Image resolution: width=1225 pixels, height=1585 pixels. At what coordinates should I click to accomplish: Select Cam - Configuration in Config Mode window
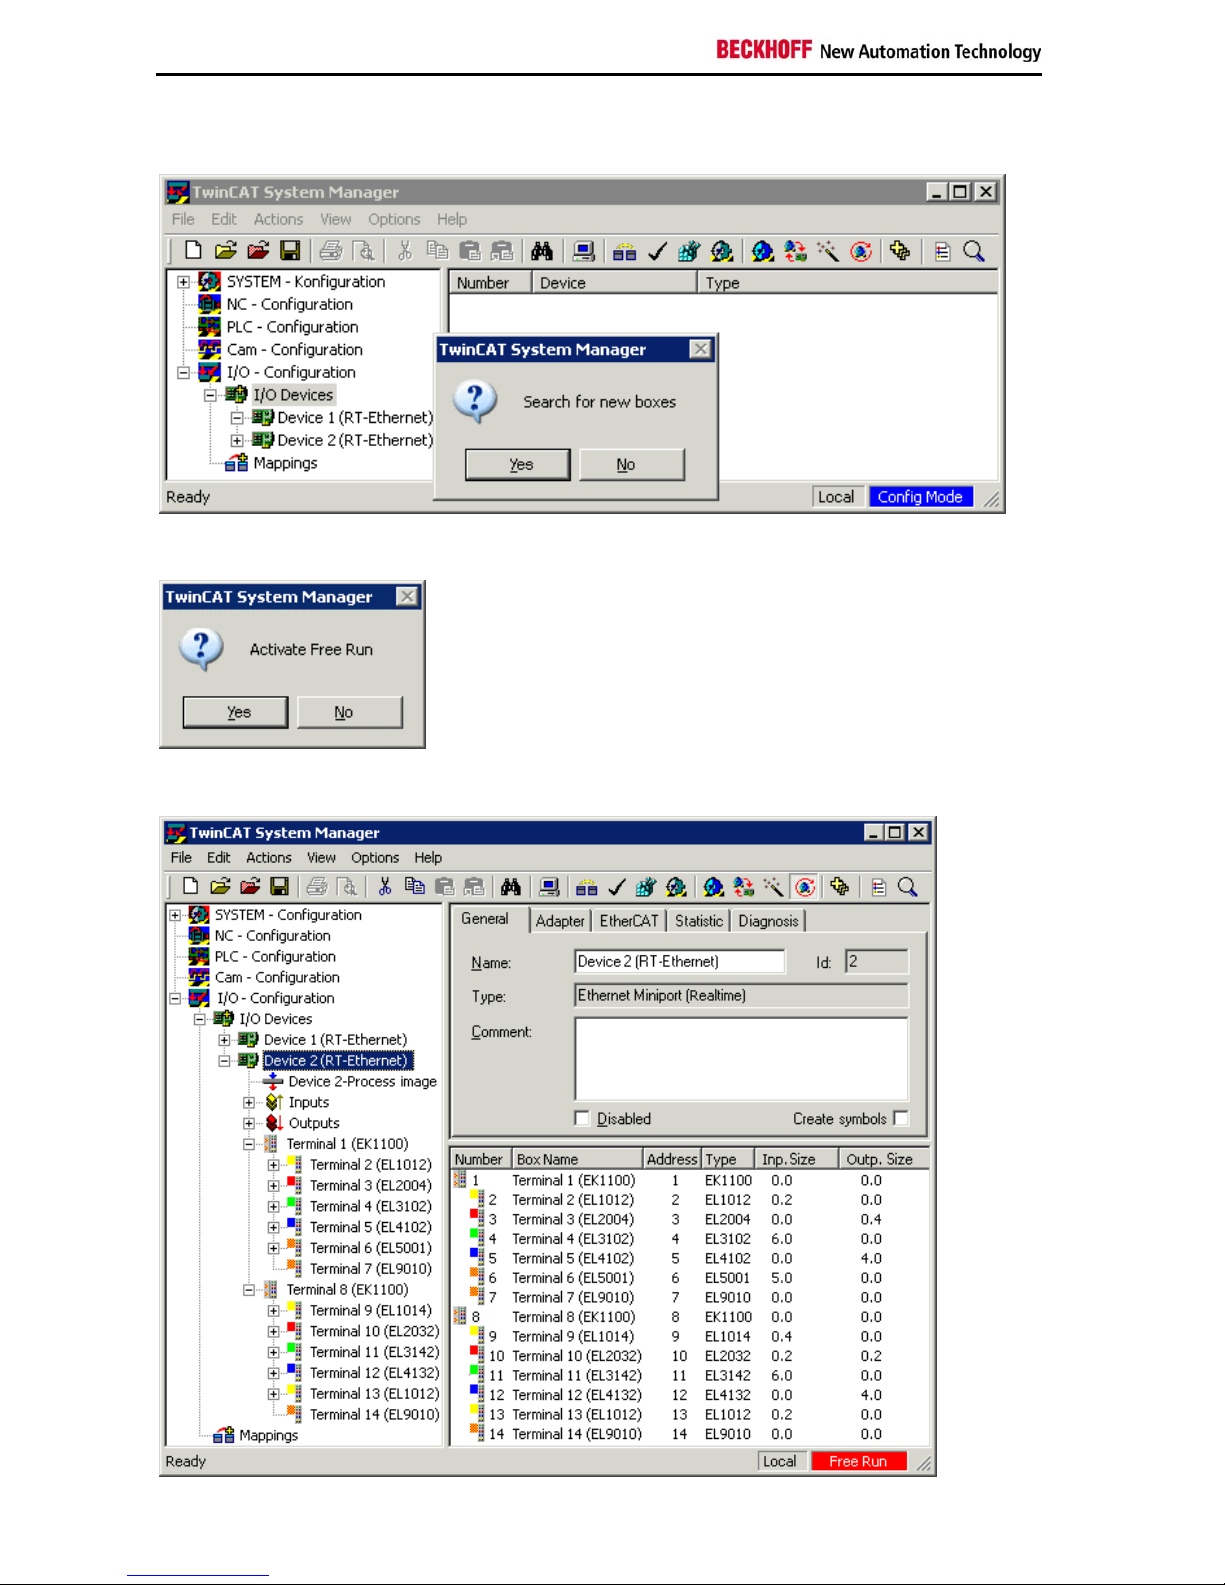[x=294, y=350]
